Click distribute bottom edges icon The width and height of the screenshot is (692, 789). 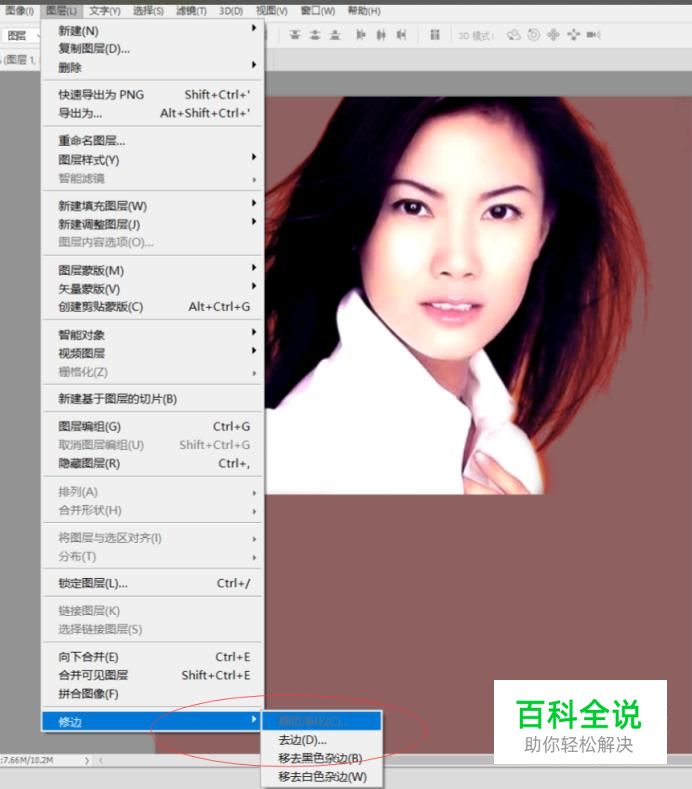pyautogui.click(x=335, y=35)
